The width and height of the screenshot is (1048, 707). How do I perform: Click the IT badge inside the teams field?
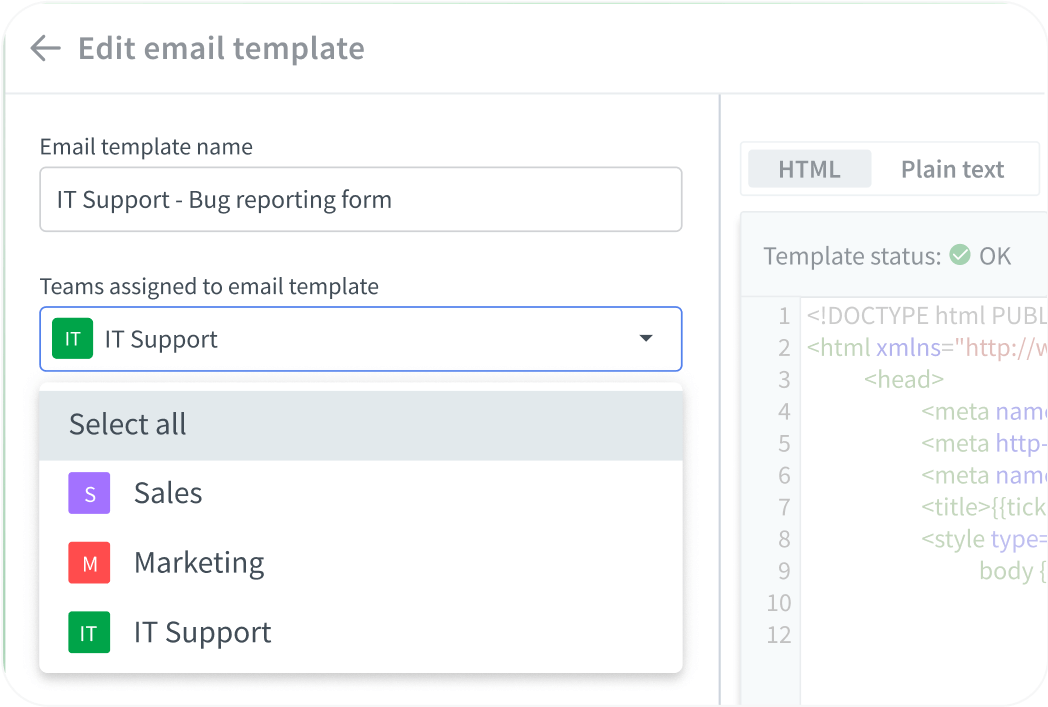pos(71,338)
